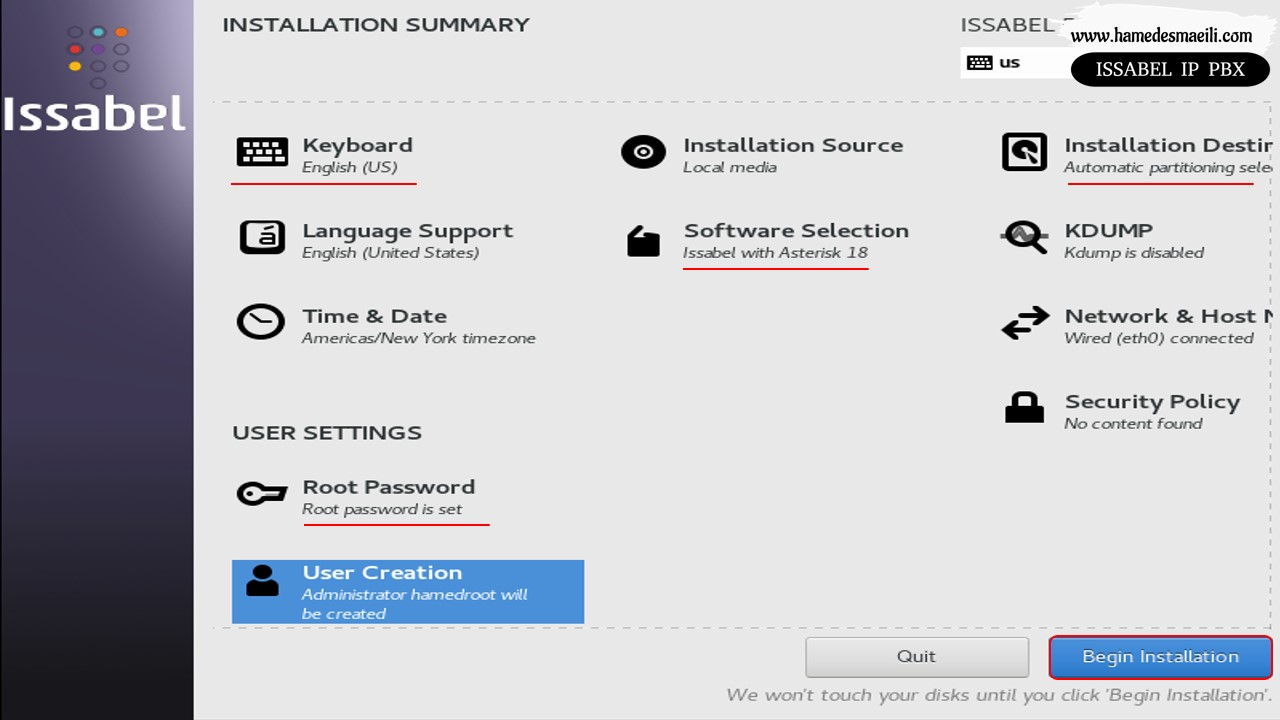Open Root Password settings label
Screen dimensions: 1280x720
[x=388, y=488]
